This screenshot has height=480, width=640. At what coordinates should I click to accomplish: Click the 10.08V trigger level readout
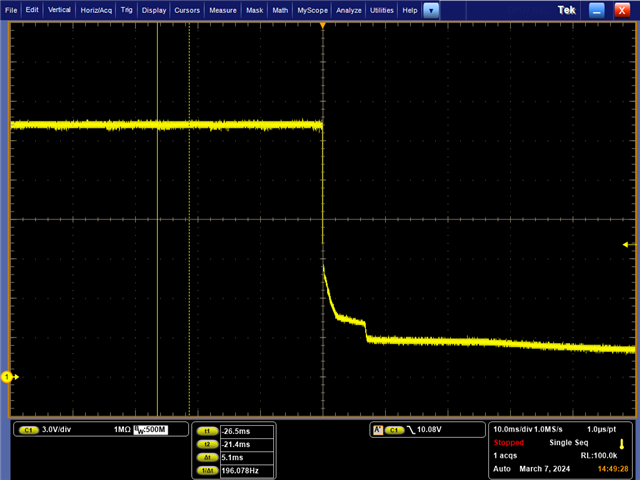pyautogui.click(x=429, y=429)
